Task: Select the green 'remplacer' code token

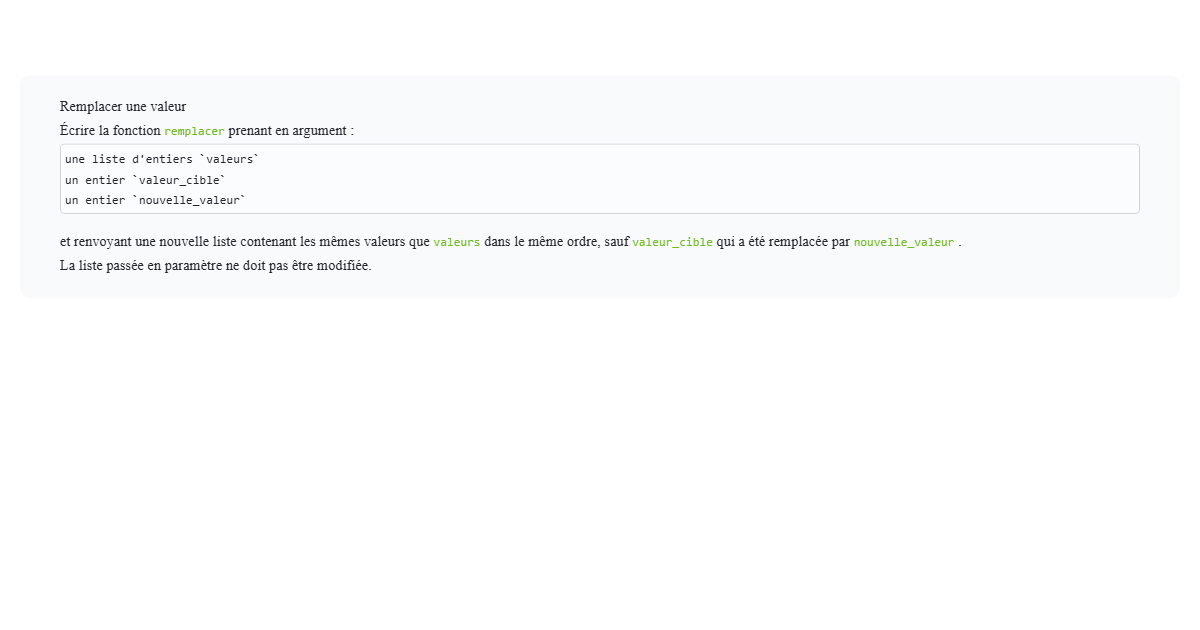Action: (194, 131)
